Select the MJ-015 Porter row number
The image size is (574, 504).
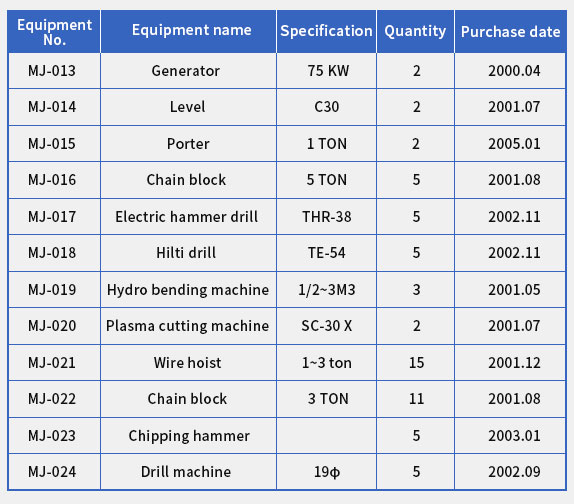click(x=54, y=143)
